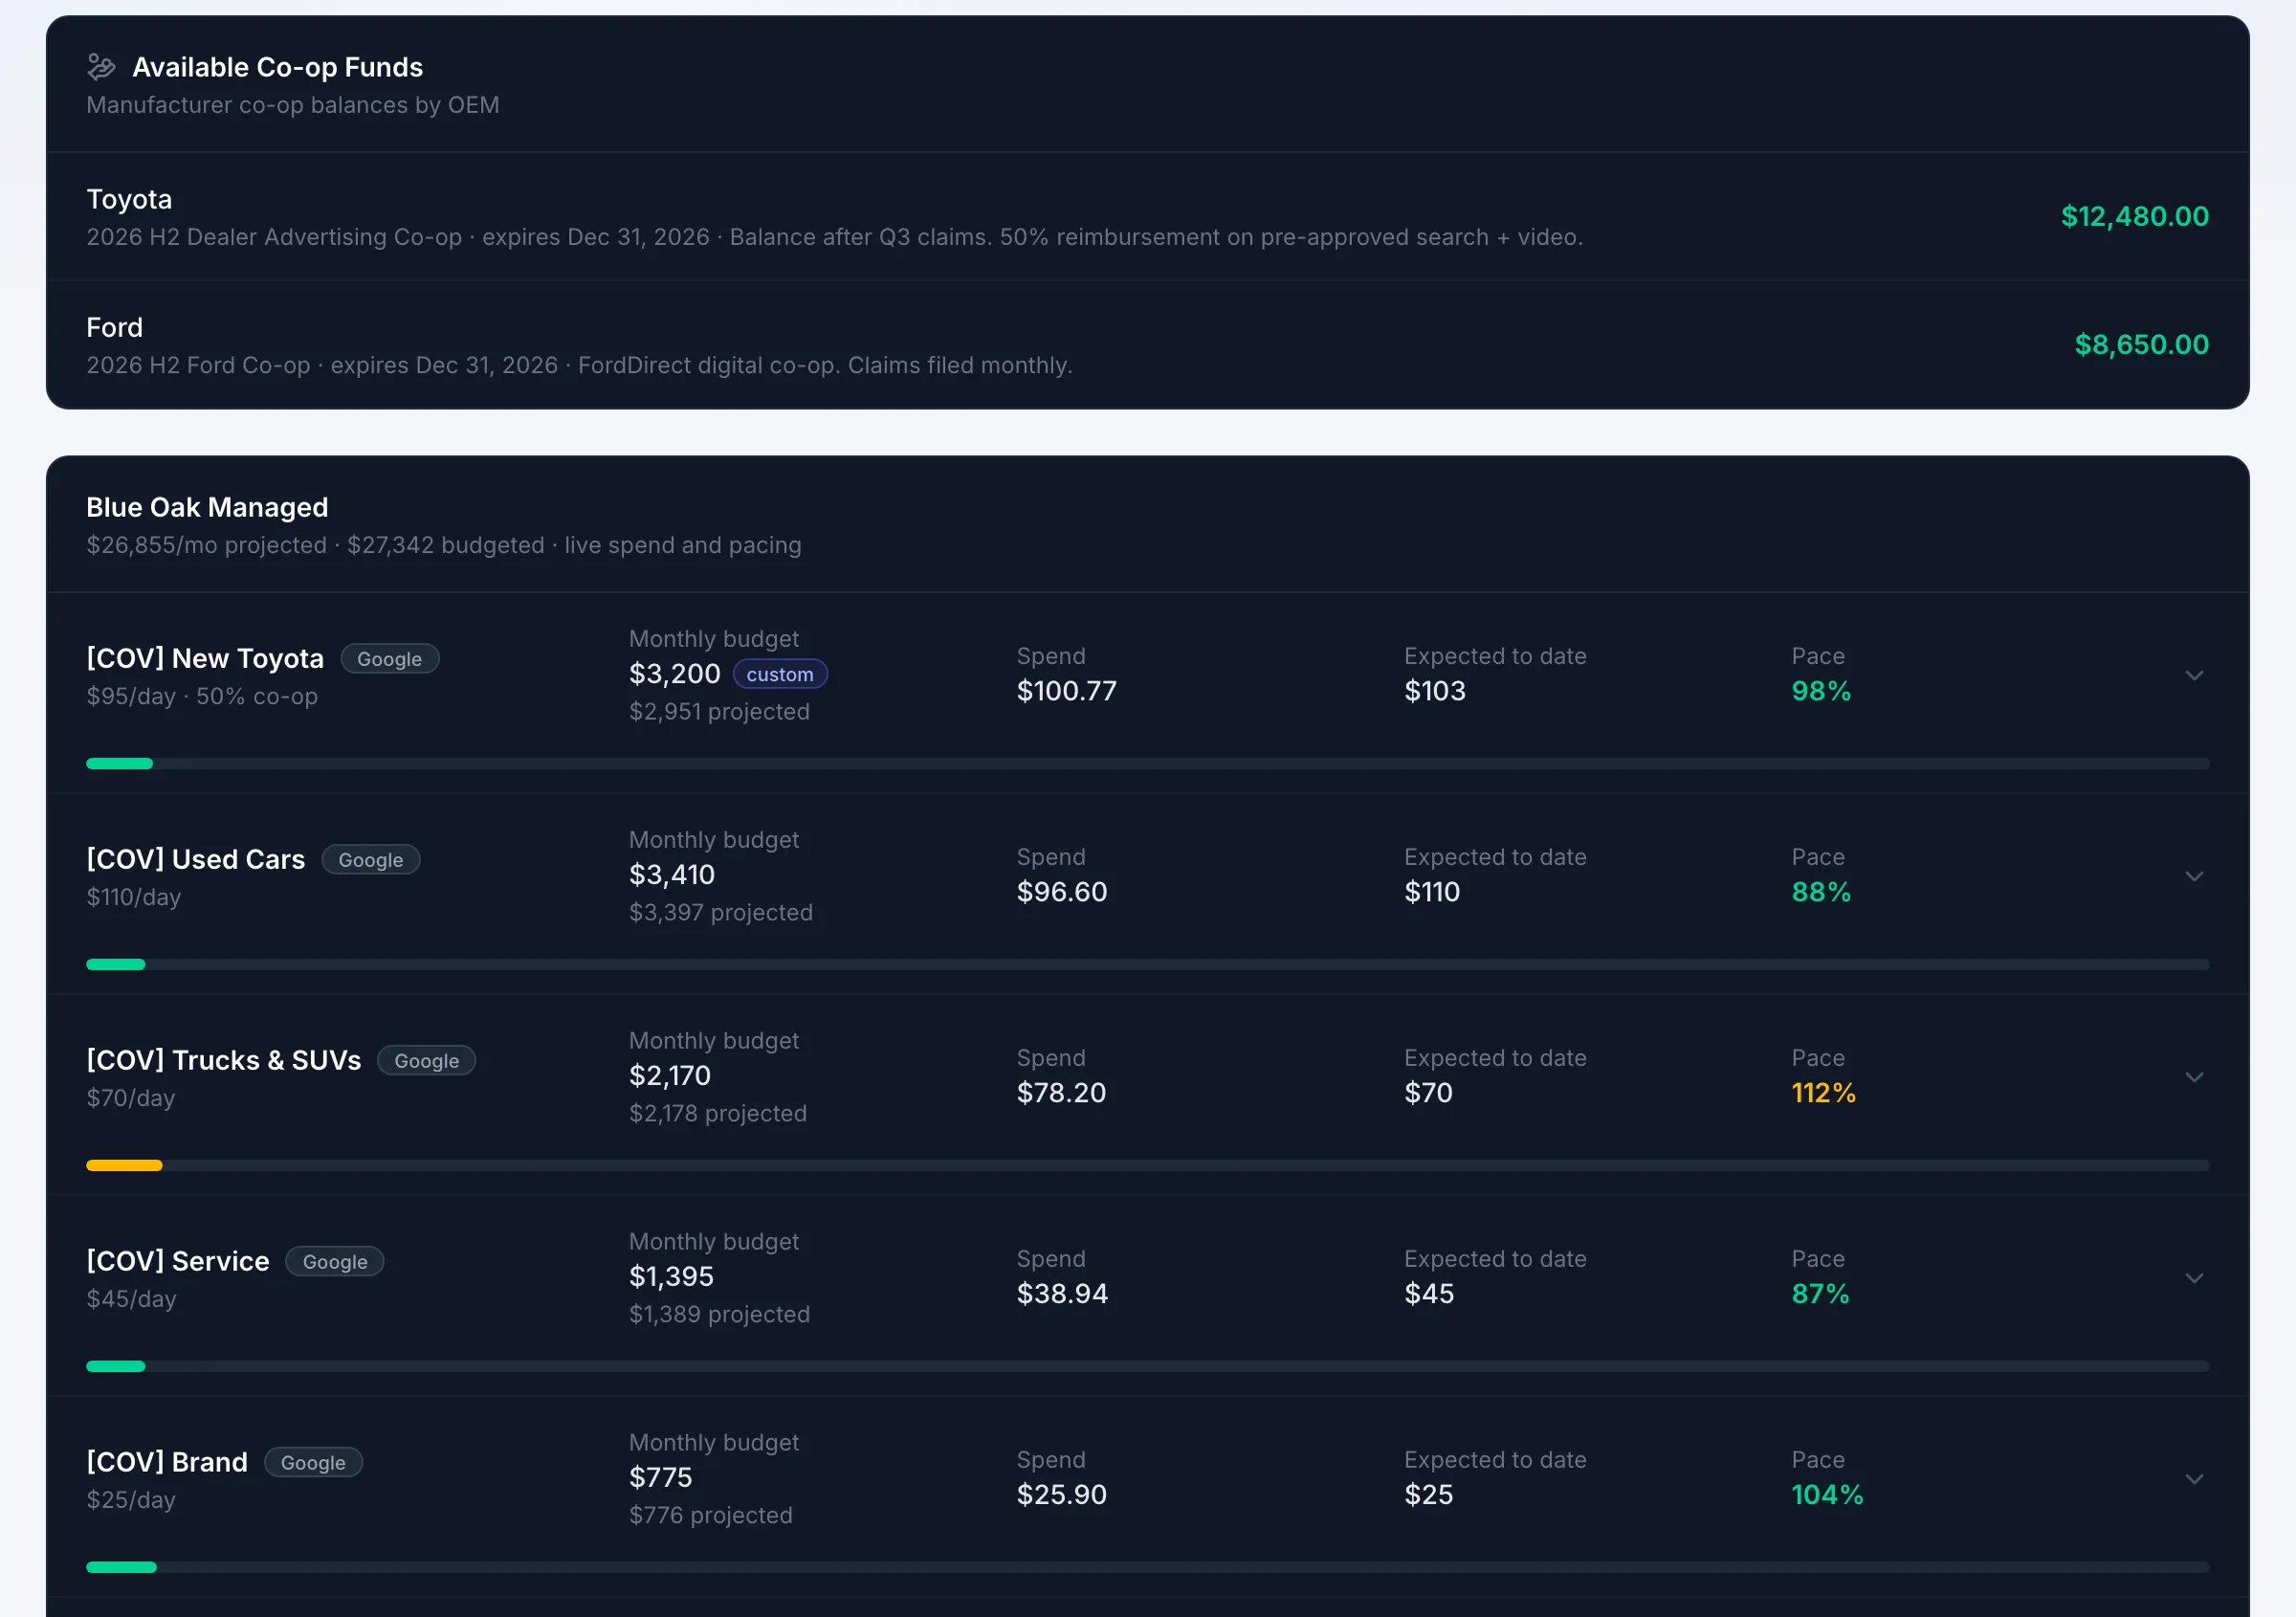The height and width of the screenshot is (1617, 2296).
Task: Click the 98% pace value
Action: tap(1821, 691)
